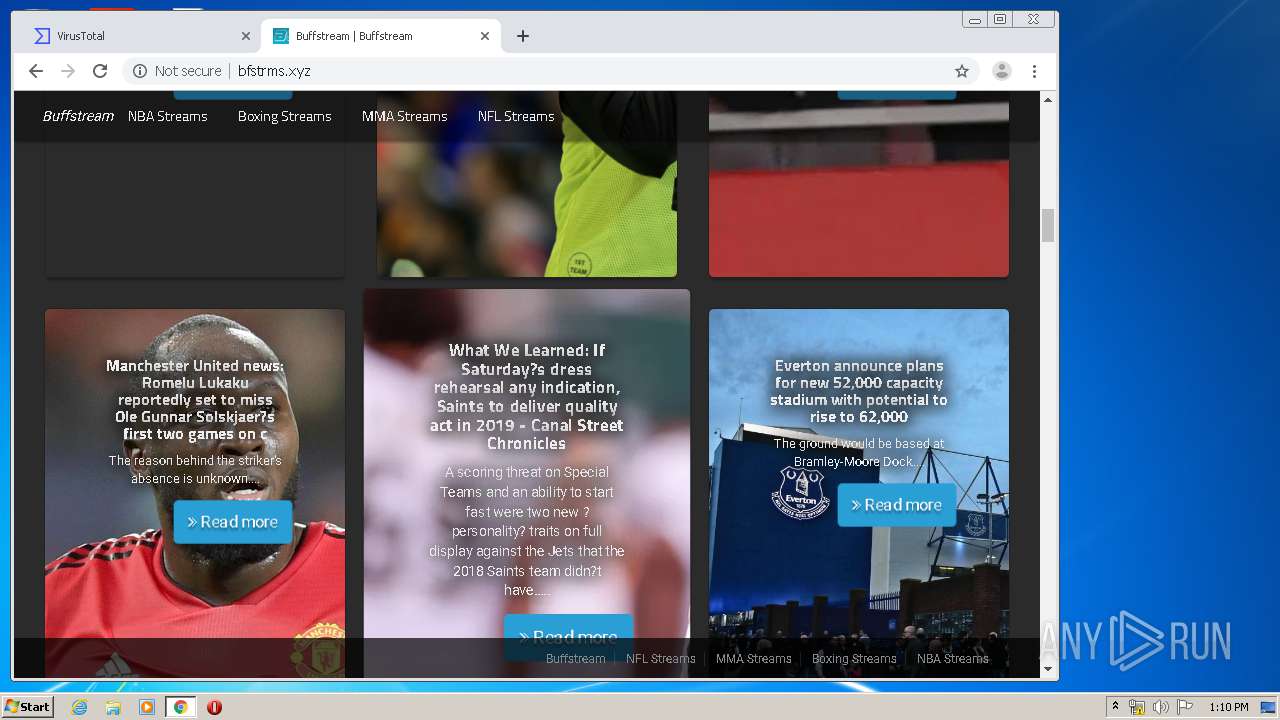Open the Chrome profile avatar
Viewport: 1280px width, 720px height.
(1001, 71)
